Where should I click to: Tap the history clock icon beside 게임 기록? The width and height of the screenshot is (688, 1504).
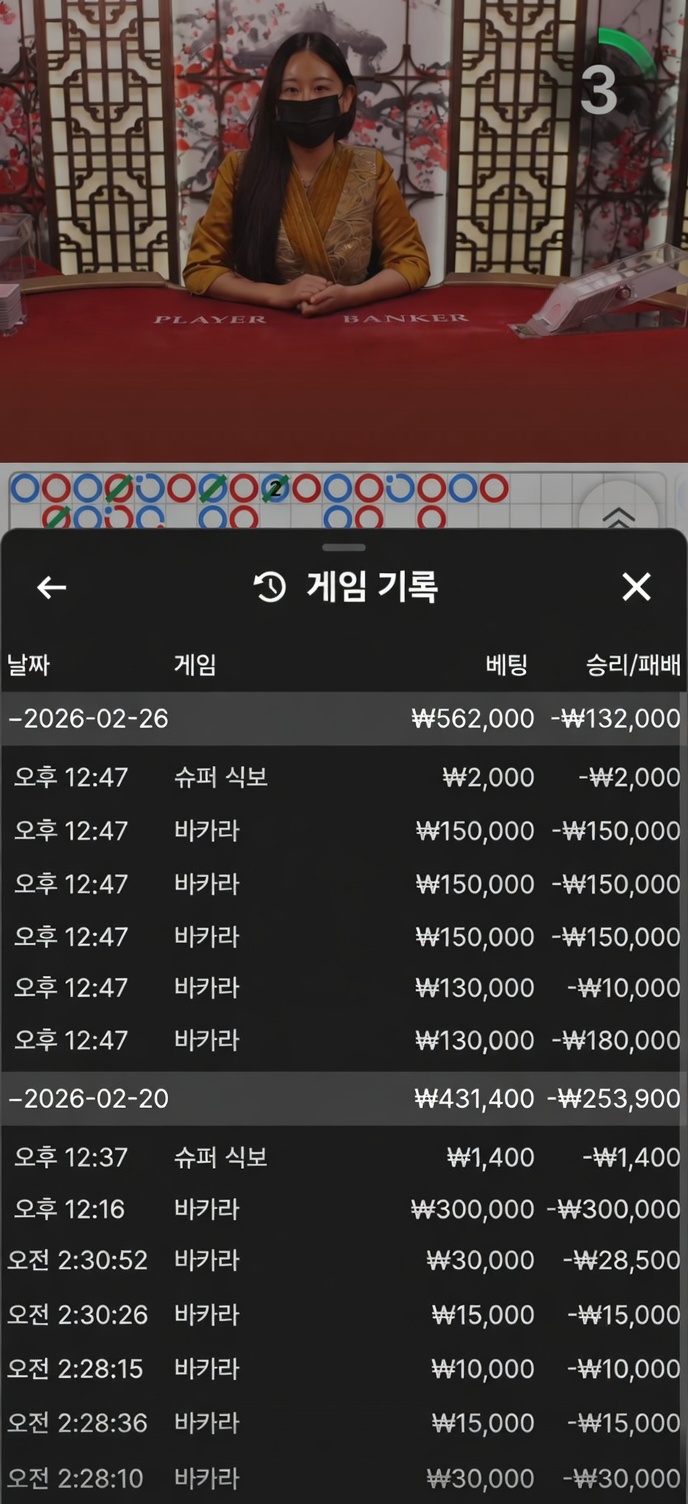click(x=270, y=587)
